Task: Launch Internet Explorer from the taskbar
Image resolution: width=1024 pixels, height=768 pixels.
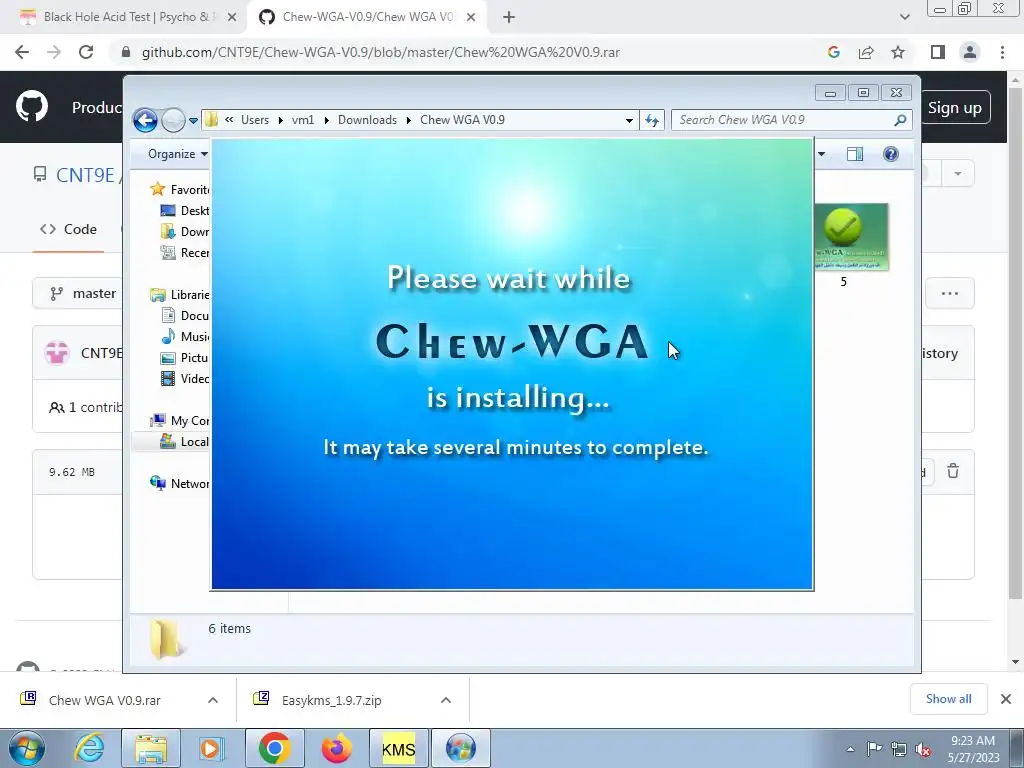Action: tap(89, 748)
